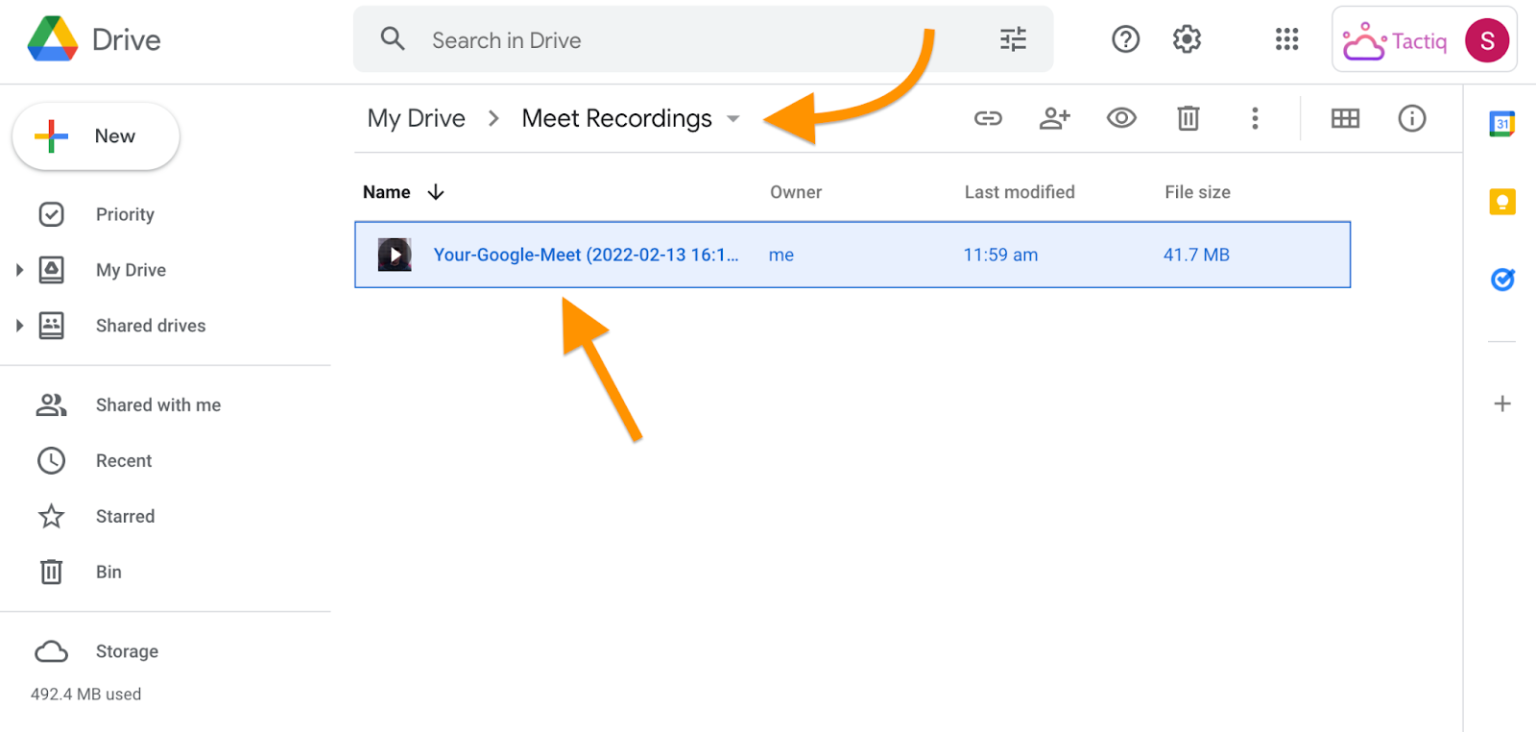Expand the Meet Recordings folder dropdown
The image size is (1536, 732).
pos(733,119)
